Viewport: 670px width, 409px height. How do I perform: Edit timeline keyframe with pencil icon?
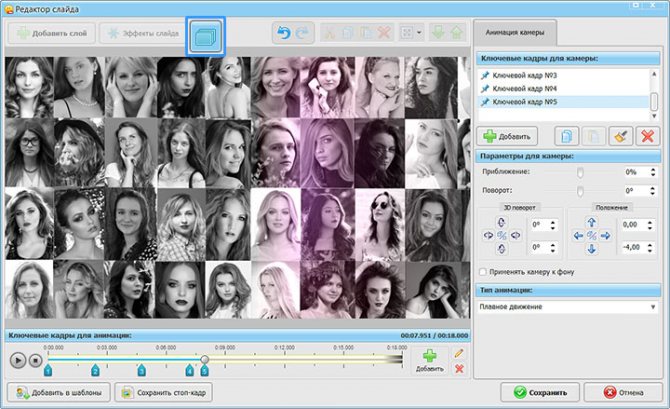459,353
